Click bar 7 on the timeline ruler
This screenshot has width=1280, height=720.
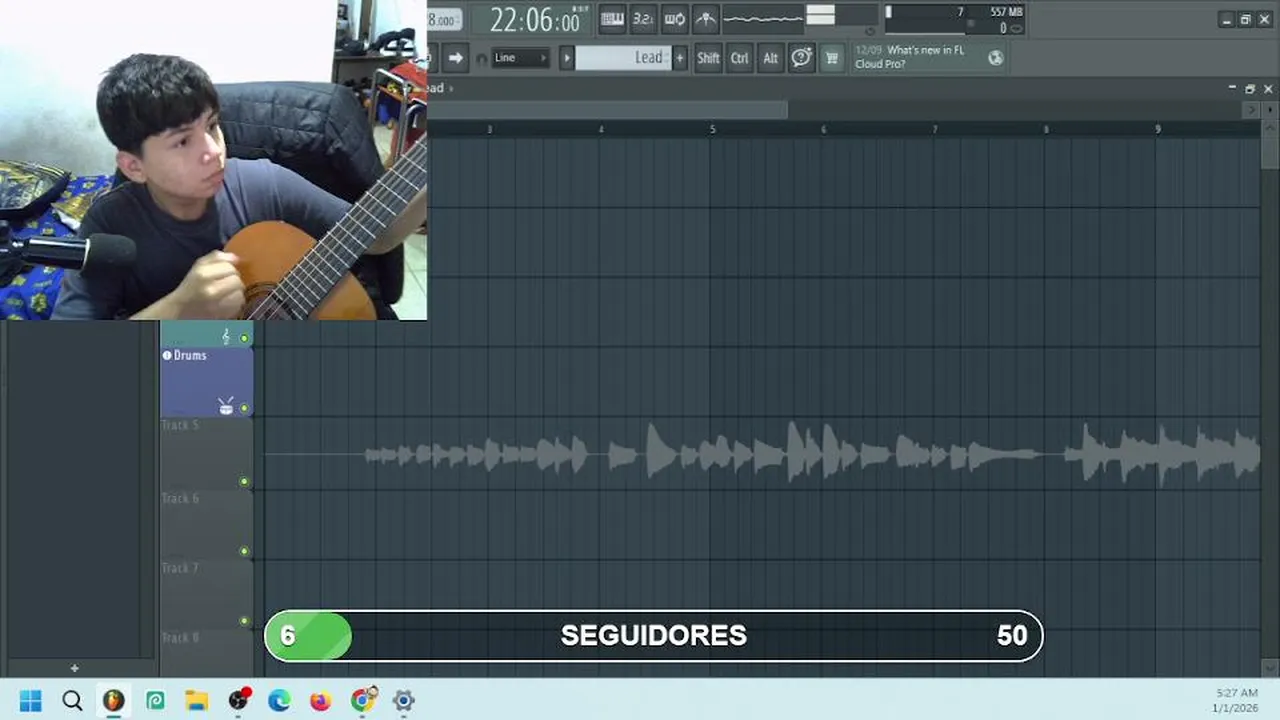pos(935,130)
